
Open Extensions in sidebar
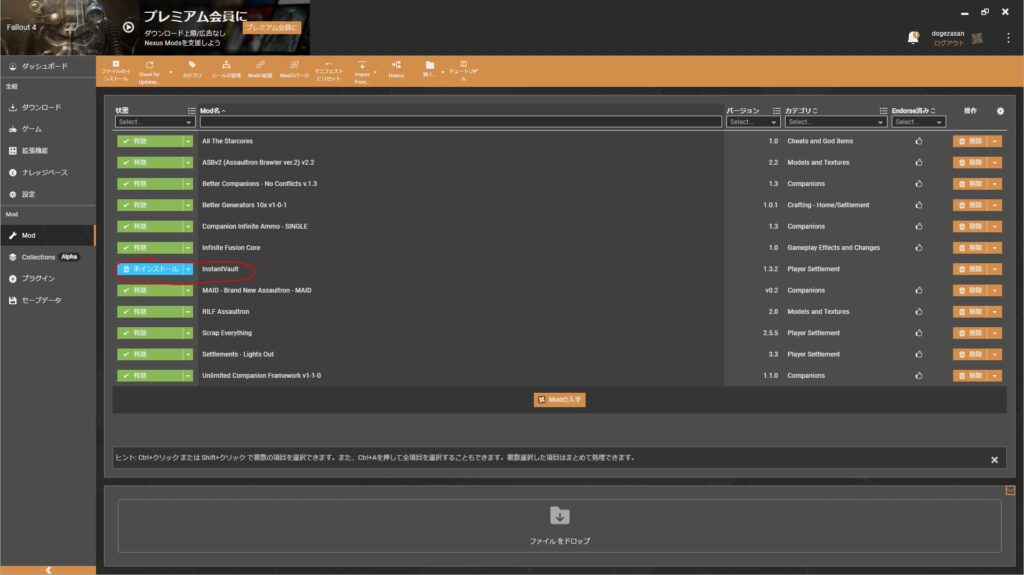[48, 150]
